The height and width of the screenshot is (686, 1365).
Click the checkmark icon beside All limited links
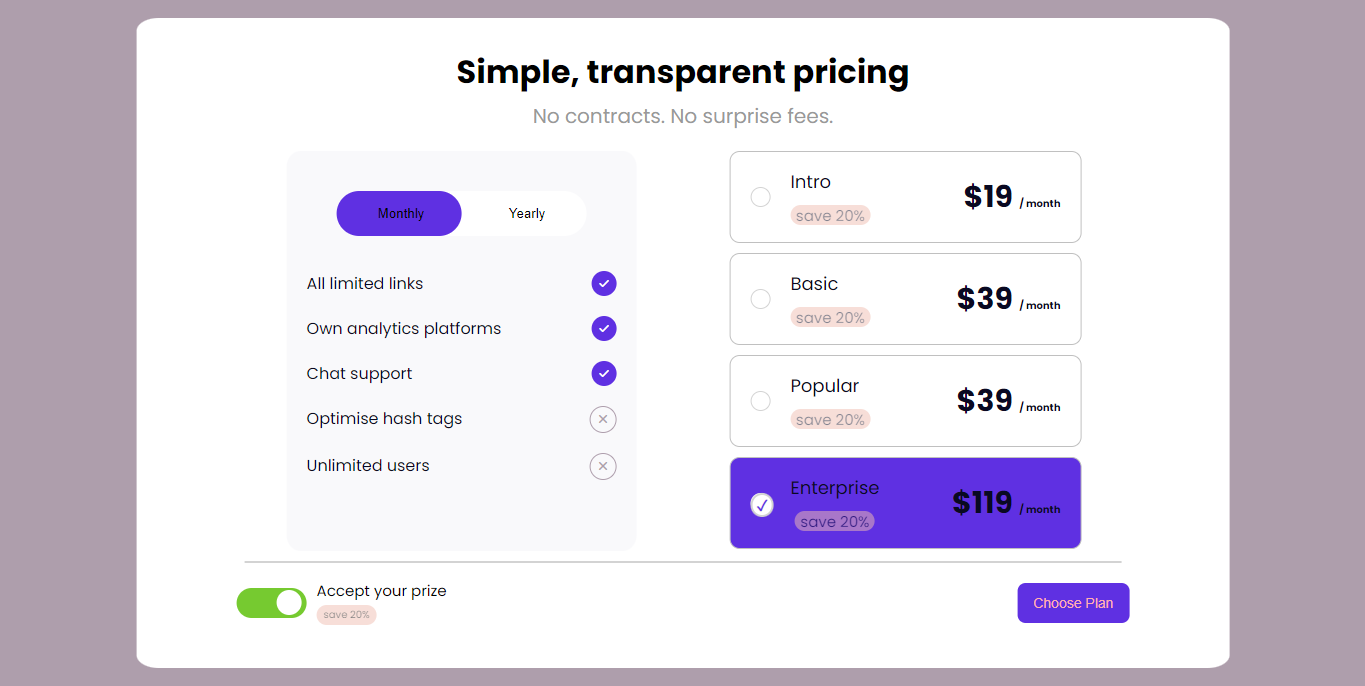coord(604,283)
